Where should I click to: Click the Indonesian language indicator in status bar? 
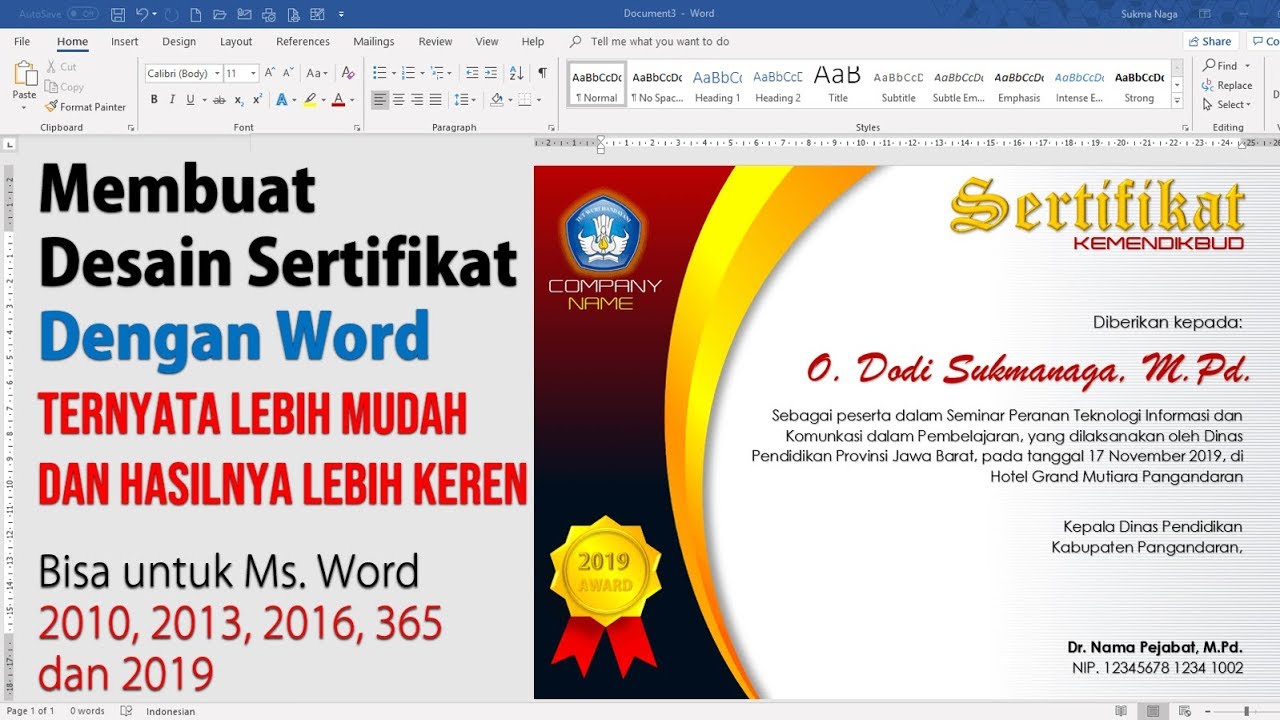(171, 711)
